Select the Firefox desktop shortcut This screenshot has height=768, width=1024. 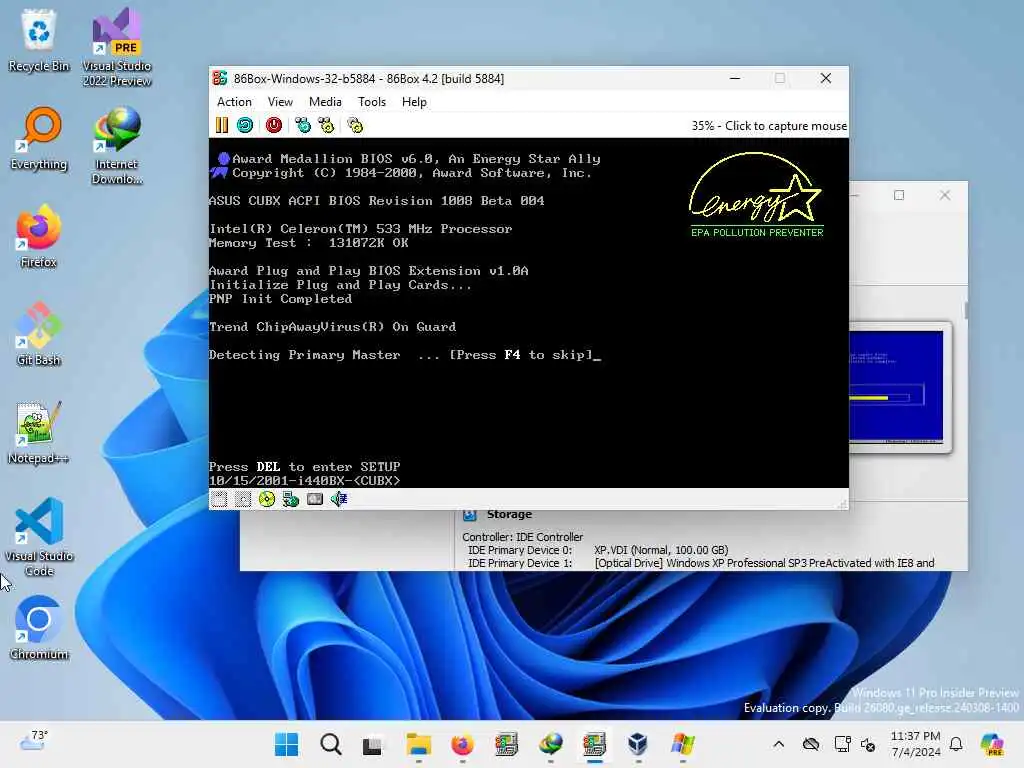point(39,236)
